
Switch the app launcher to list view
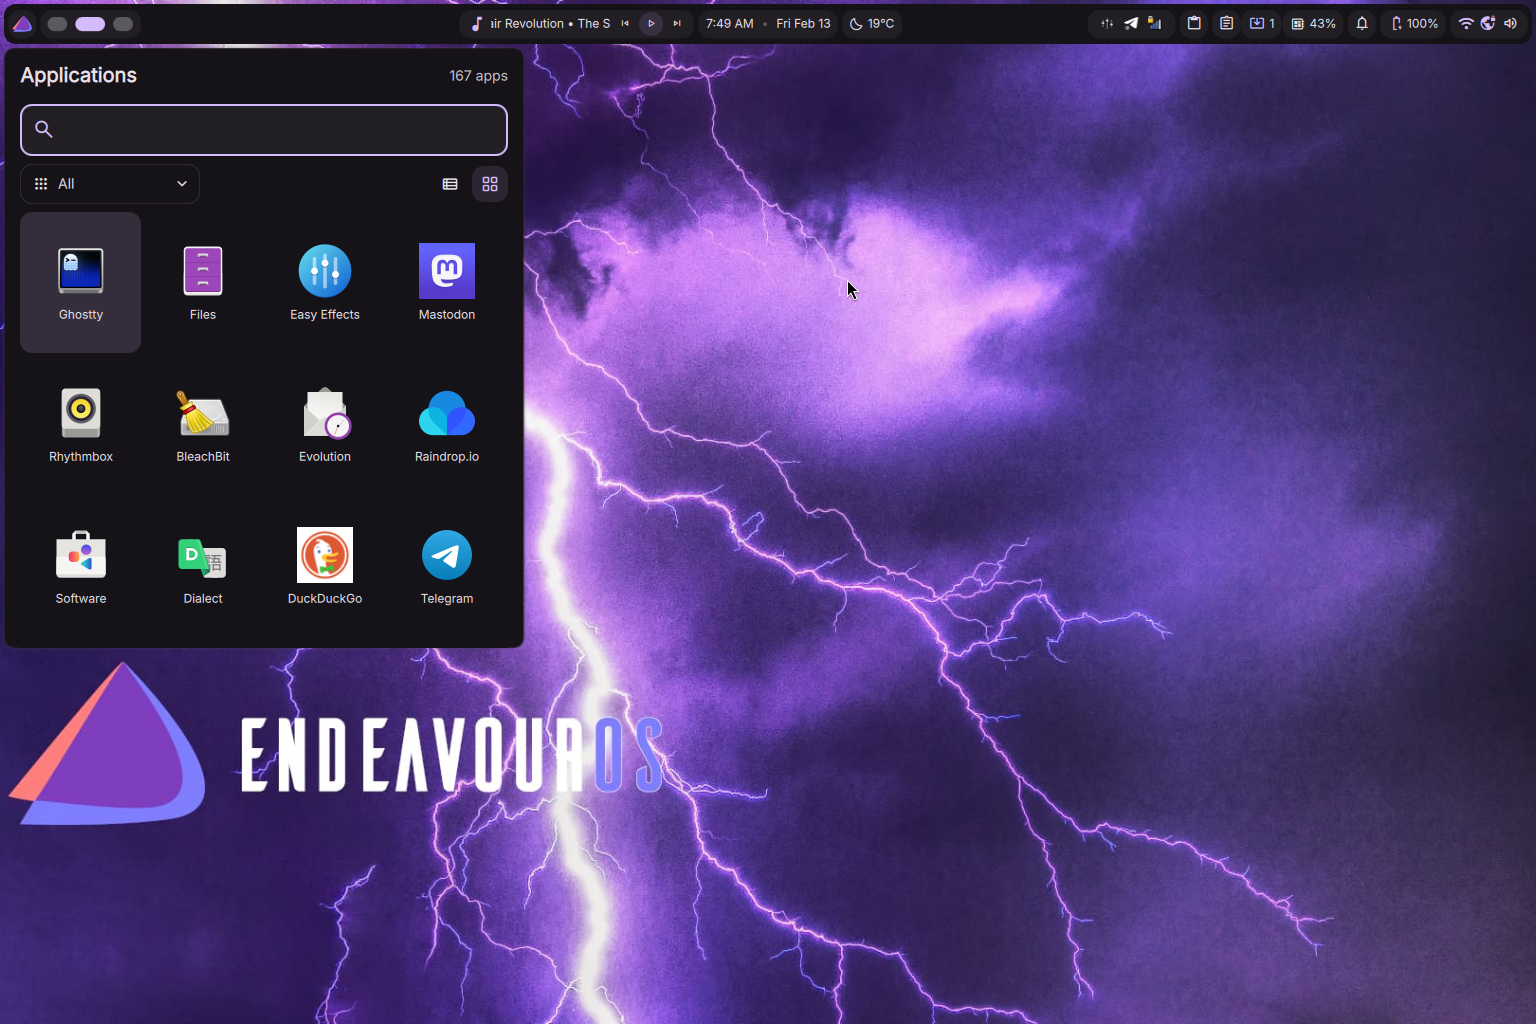tap(450, 184)
